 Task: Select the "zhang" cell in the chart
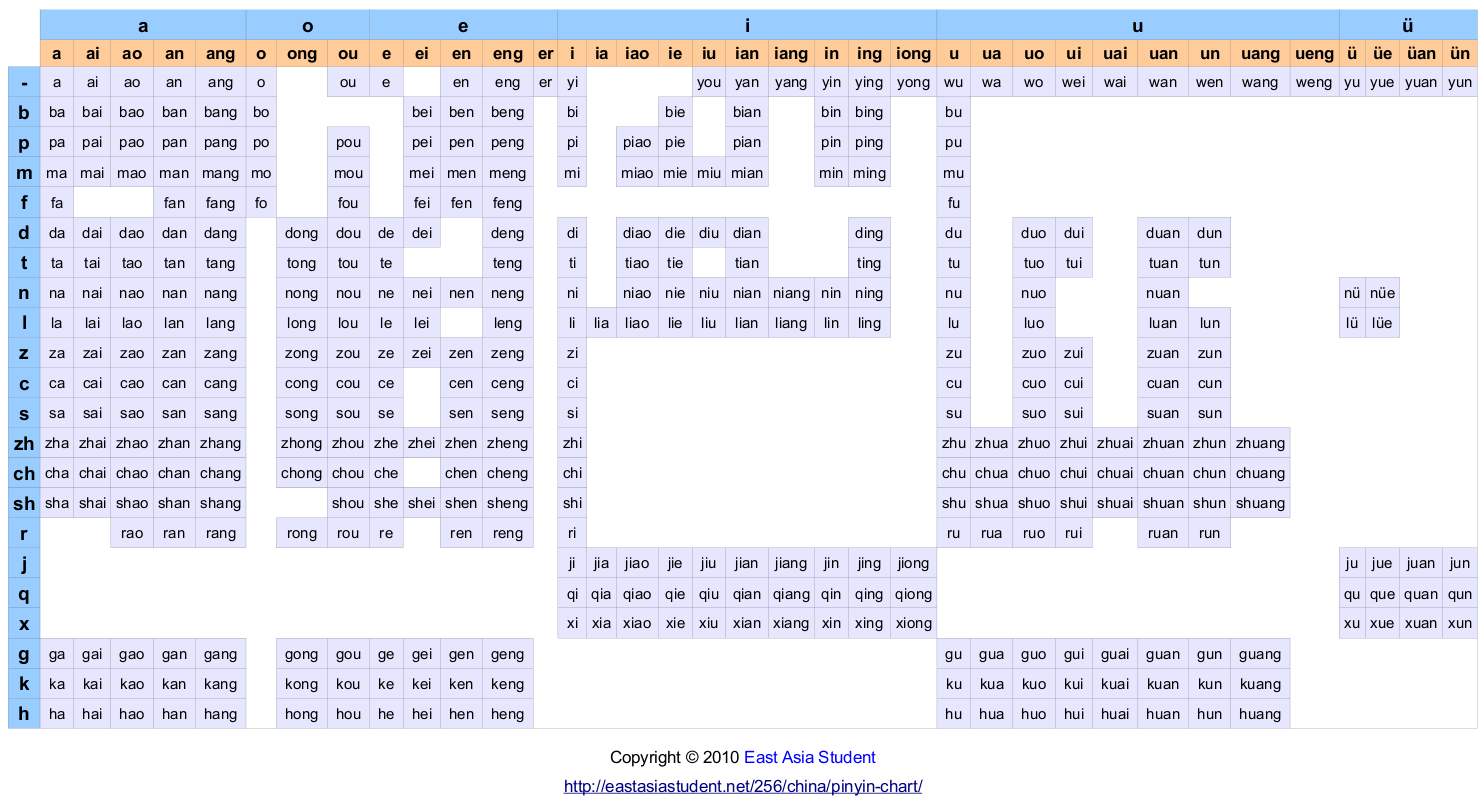[x=219, y=443]
